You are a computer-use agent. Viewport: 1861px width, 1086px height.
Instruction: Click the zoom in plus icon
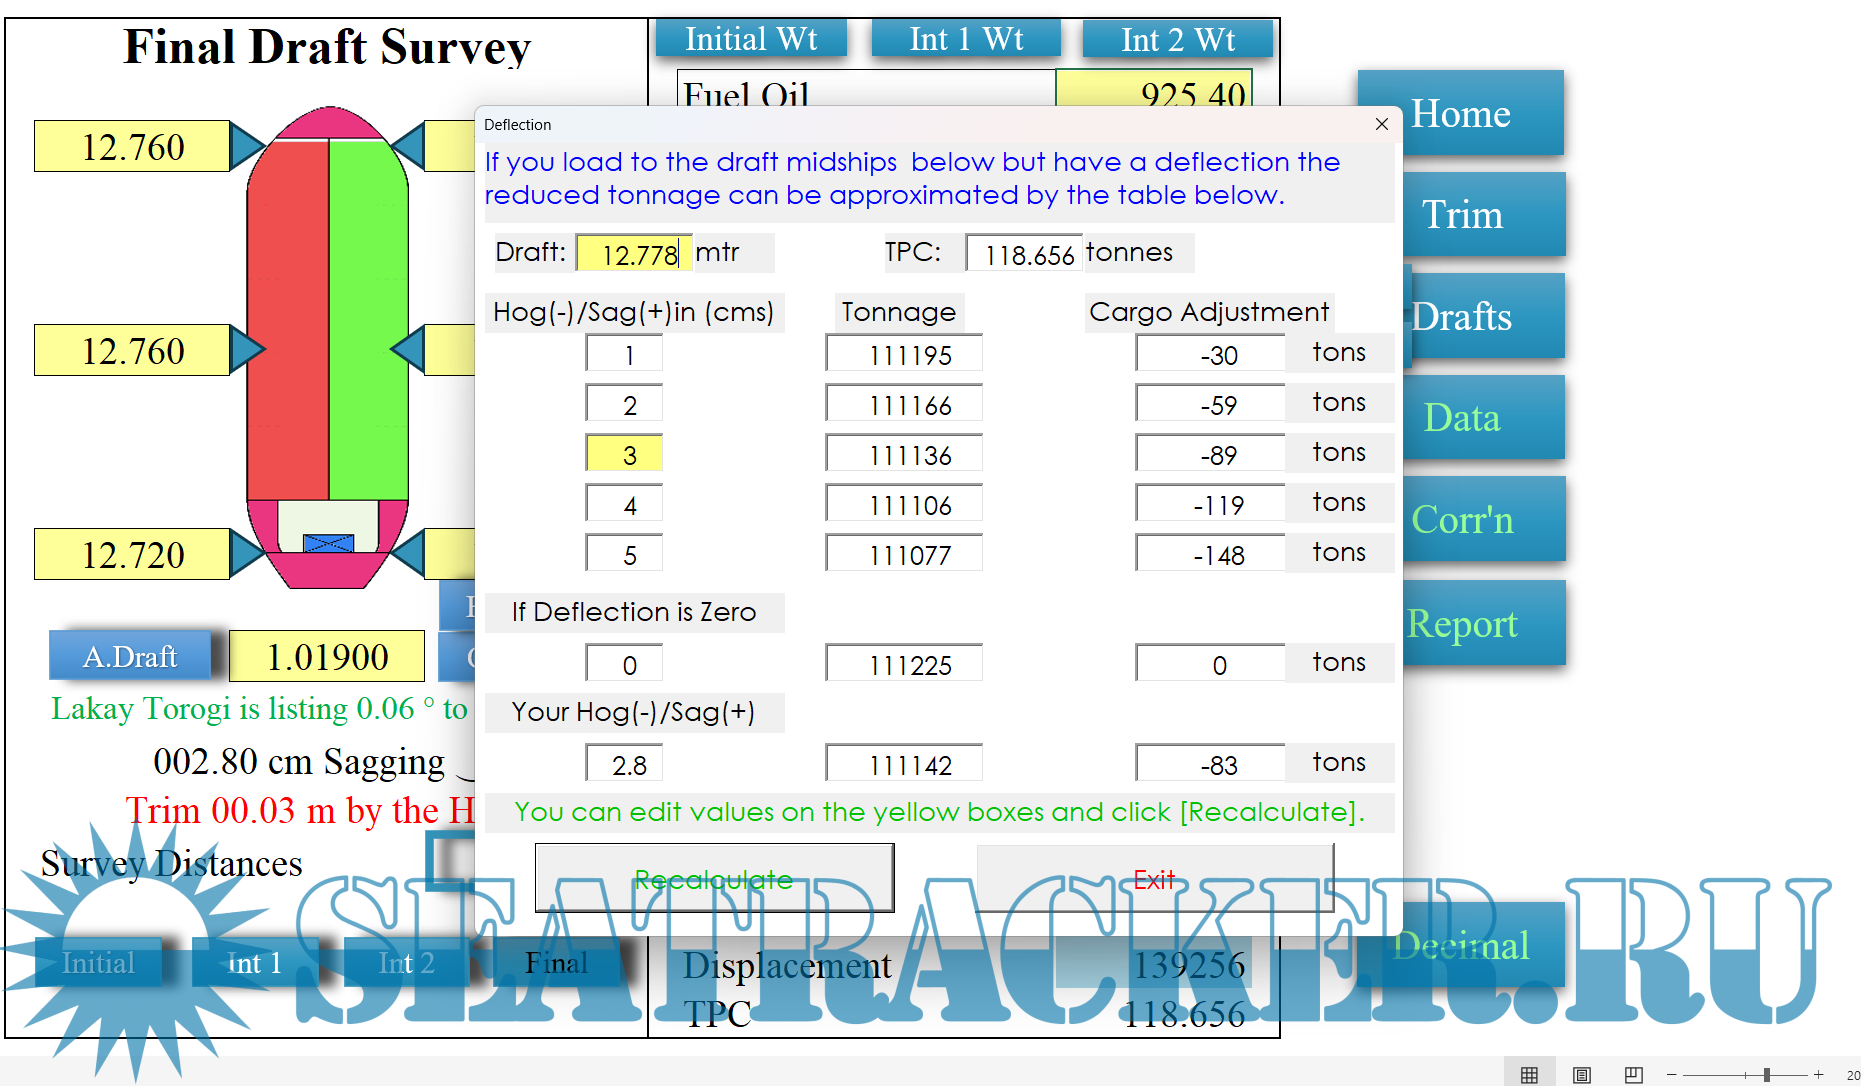(1819, 1075)
